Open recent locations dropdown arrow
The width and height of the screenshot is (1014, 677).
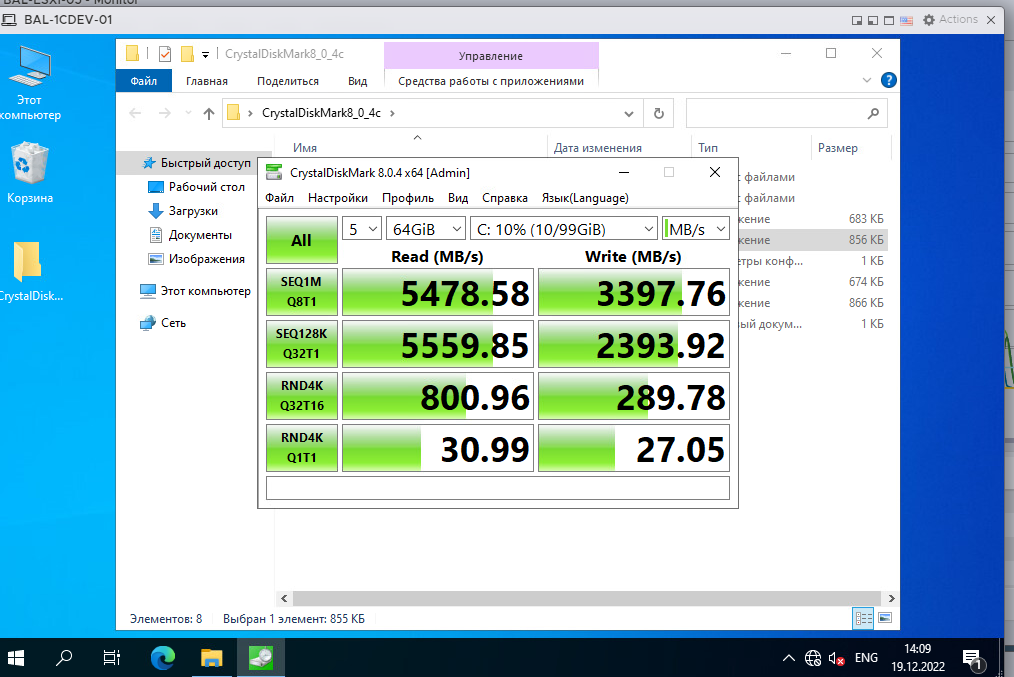point(188,113)
